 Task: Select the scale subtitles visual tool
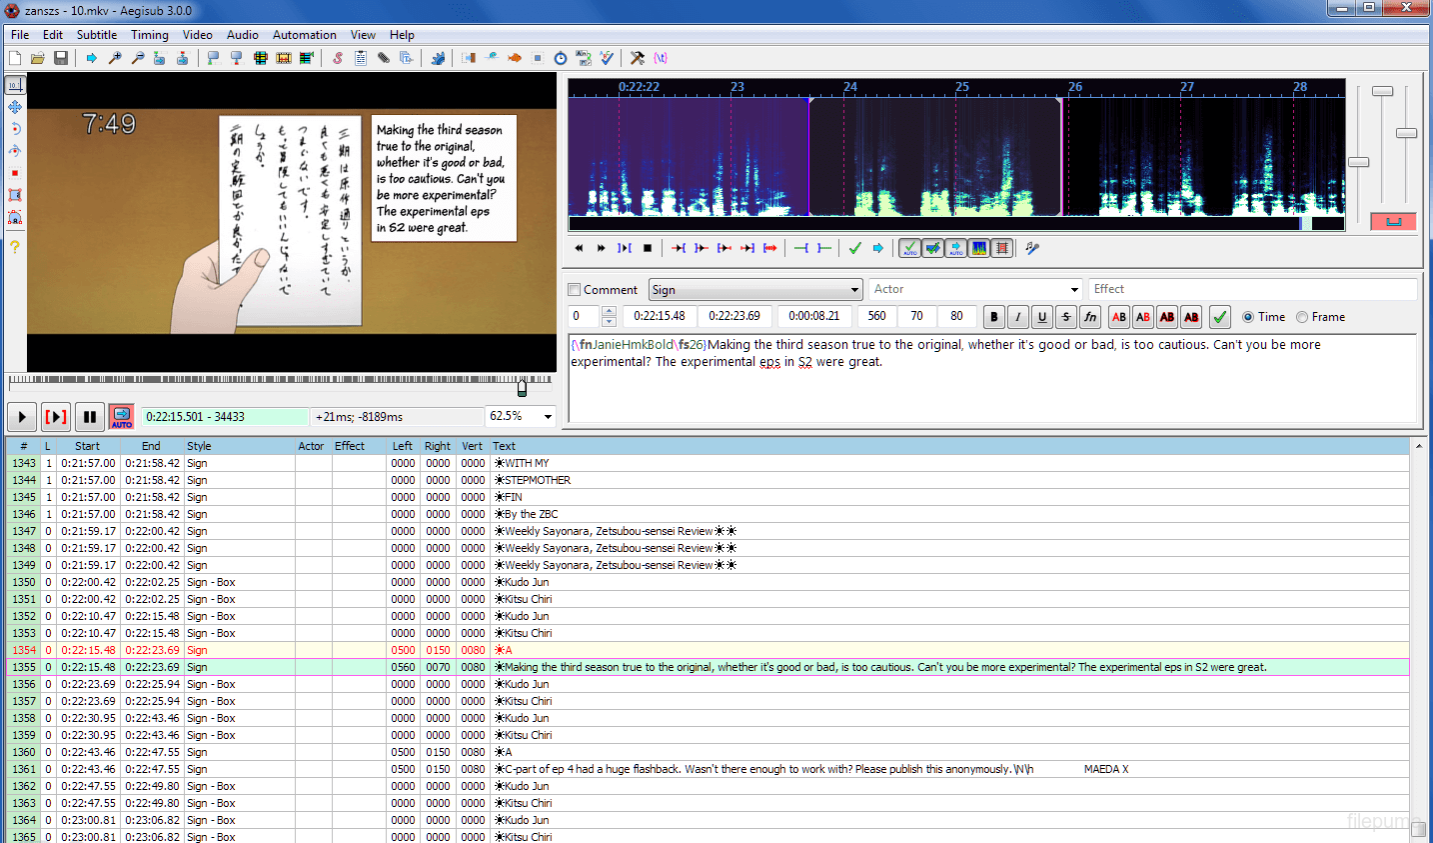pyautogui.click(x=15, y=173)
